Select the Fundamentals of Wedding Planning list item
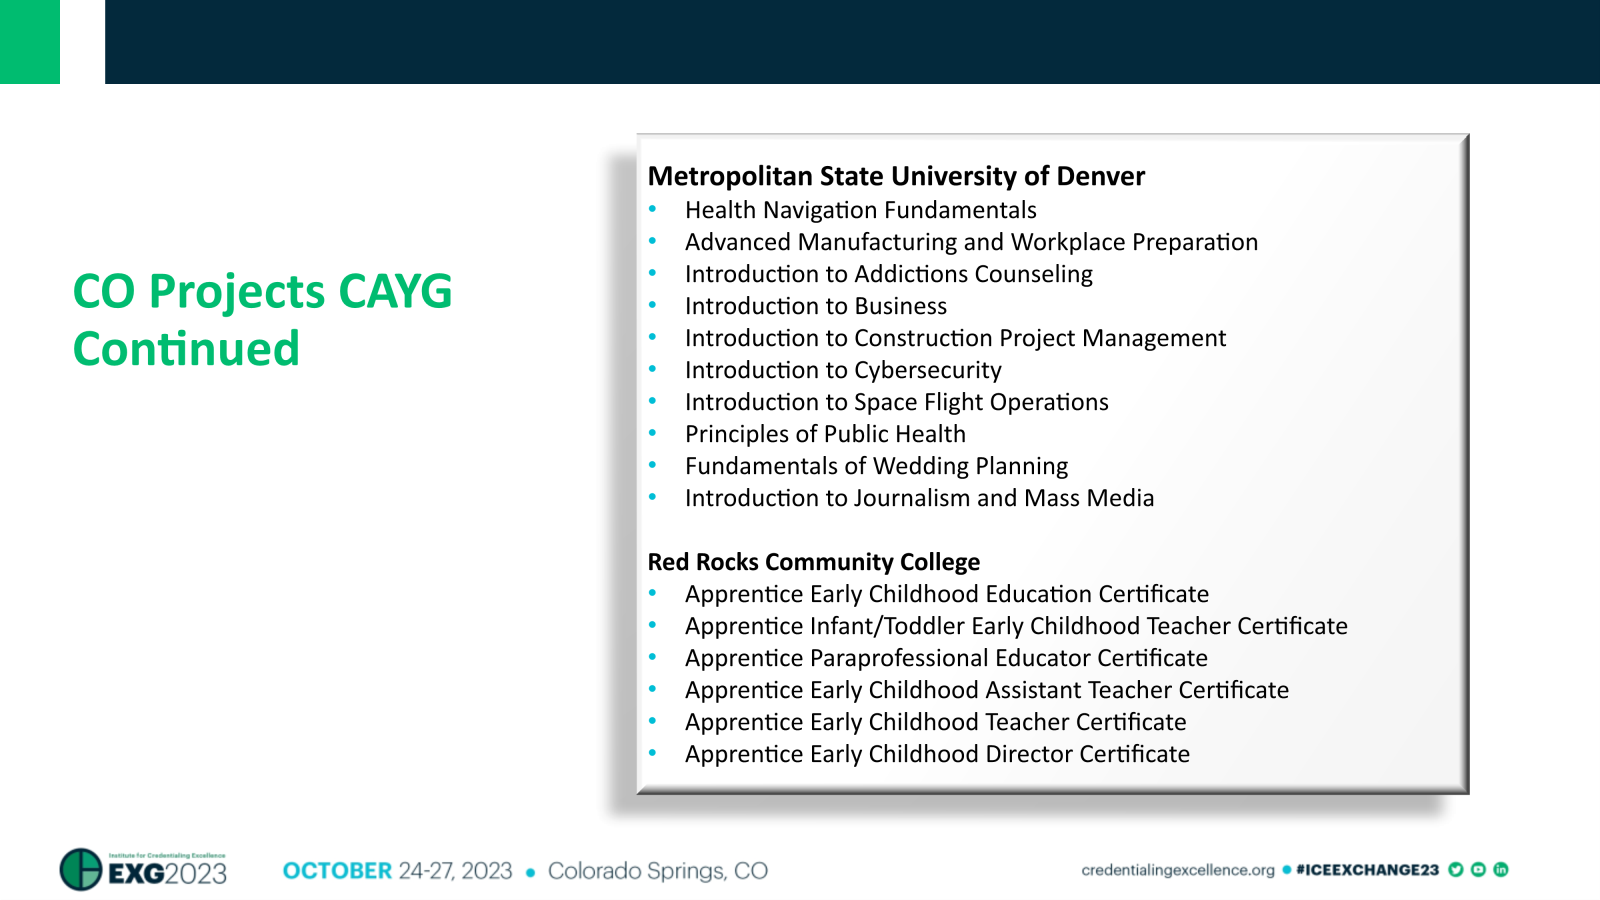 [x=876, y=464]
